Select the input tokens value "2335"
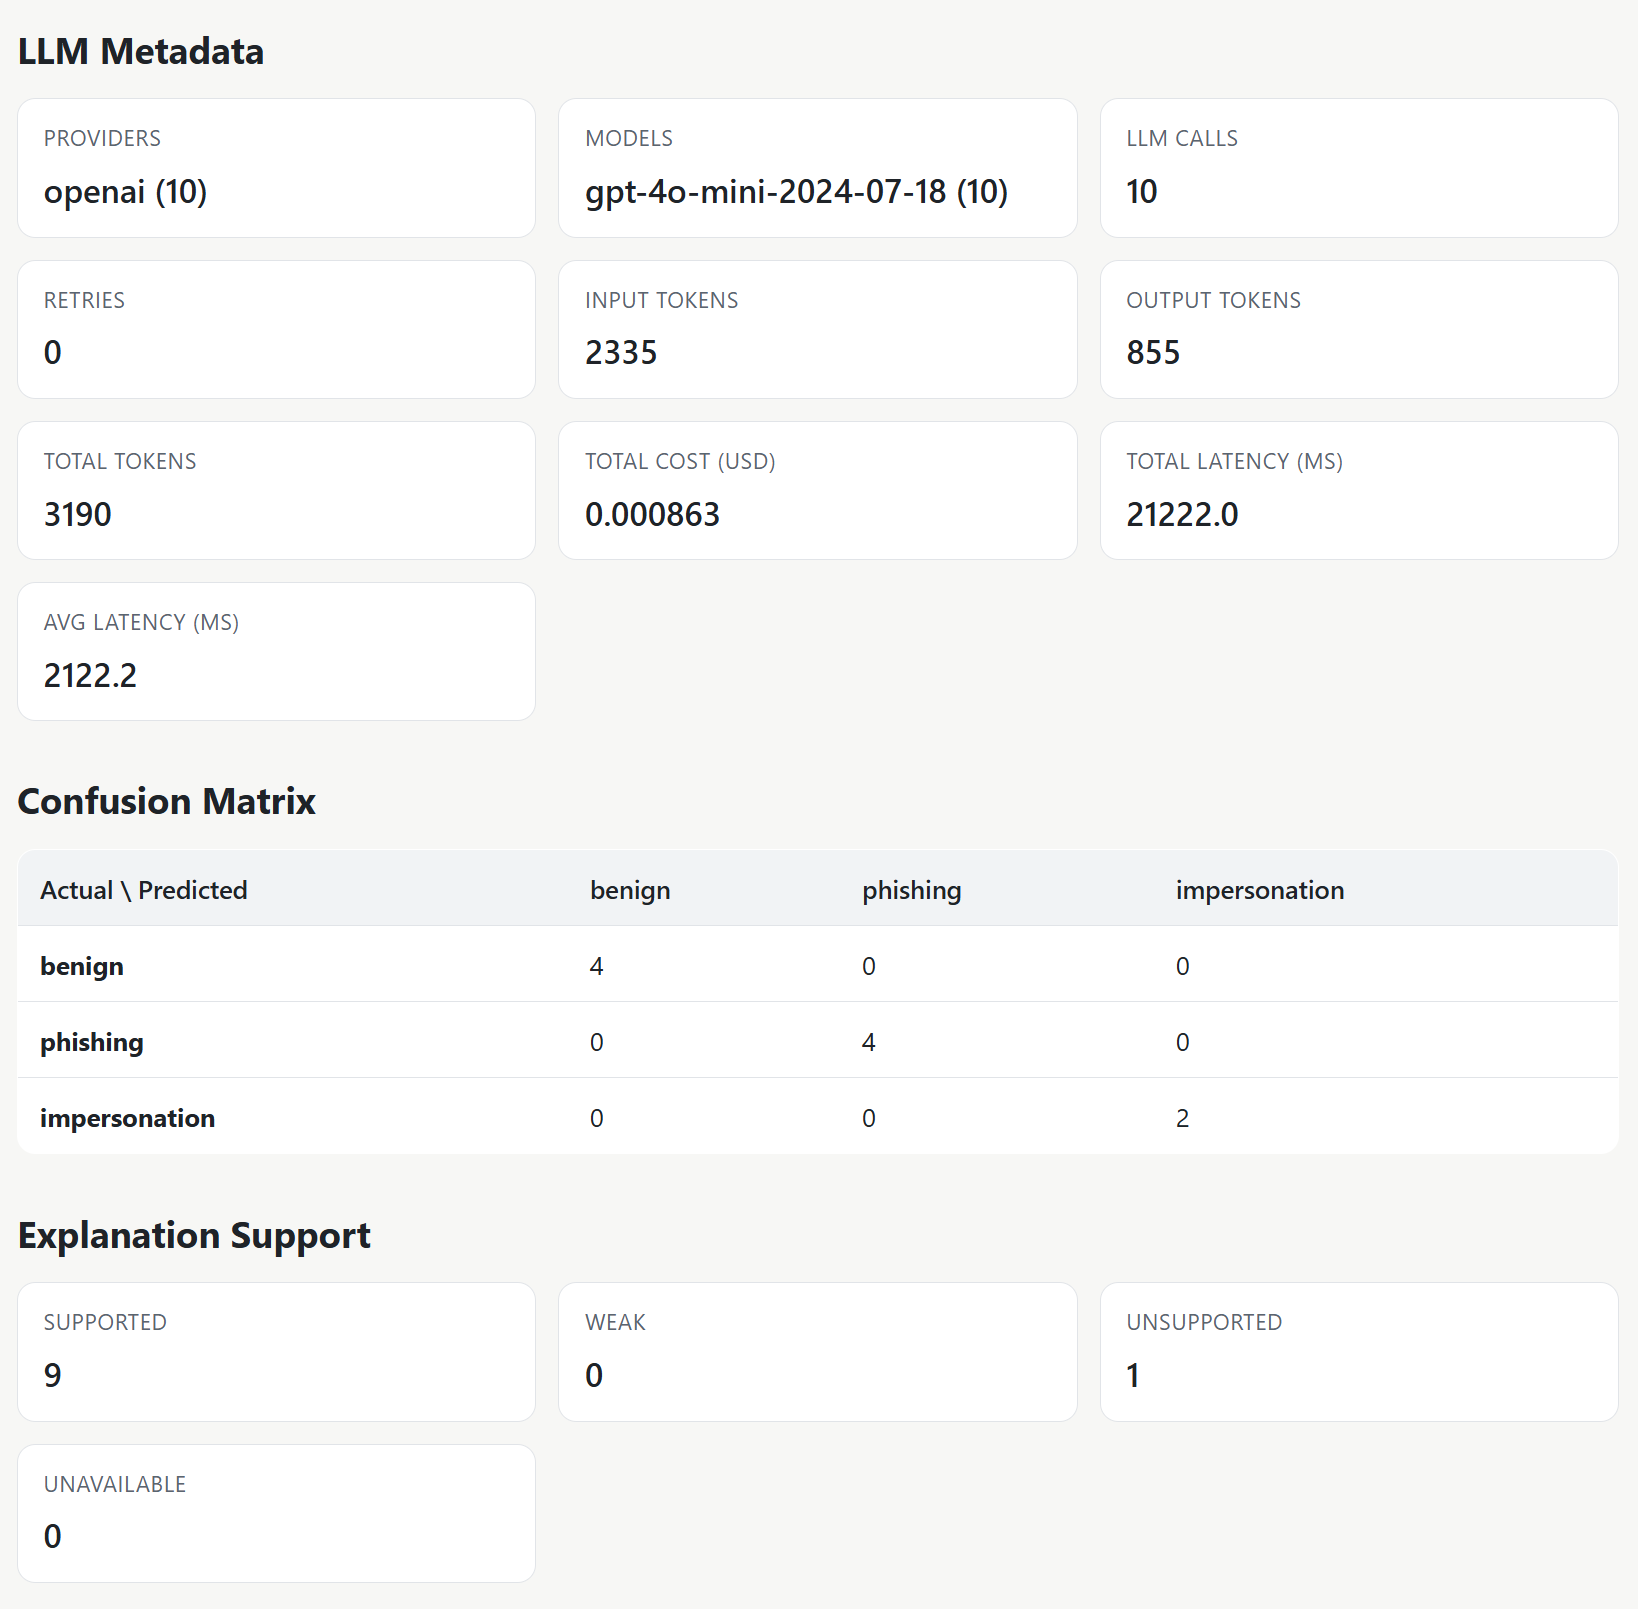 tap(621, 353)
